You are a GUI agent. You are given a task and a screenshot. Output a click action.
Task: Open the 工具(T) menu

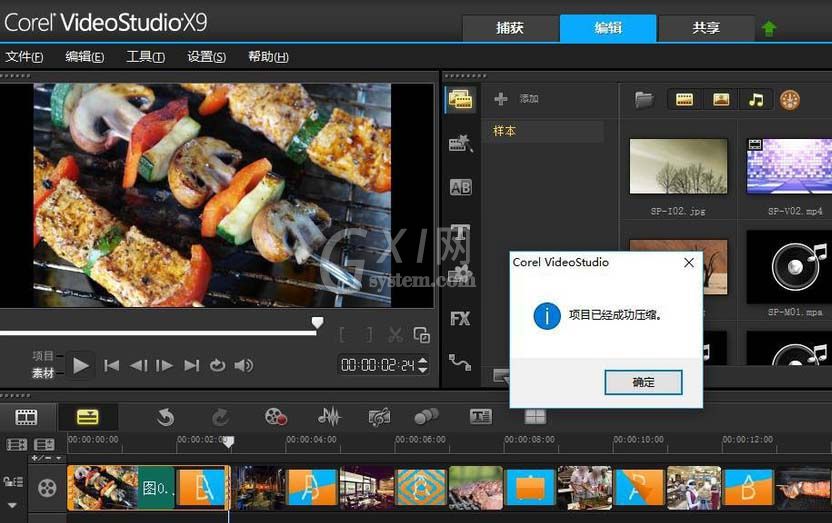(x=145, y=57)
